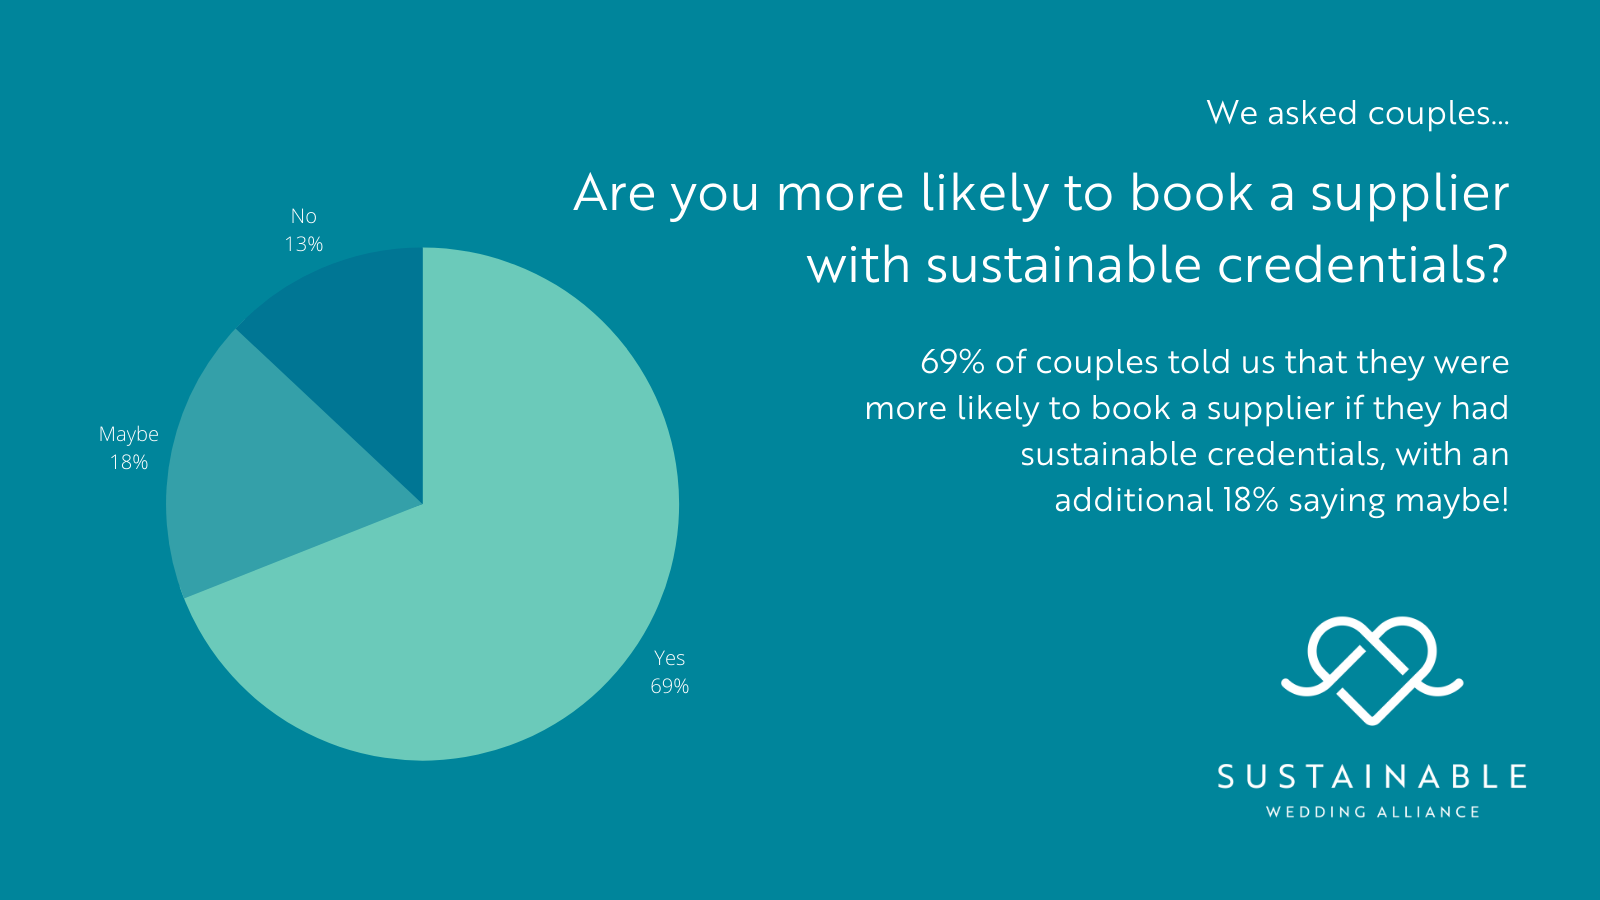The height and width of the screenshot is (900, 1600).
Task: Click the "Are you more likely" headline line
Action: [1041, 193]
